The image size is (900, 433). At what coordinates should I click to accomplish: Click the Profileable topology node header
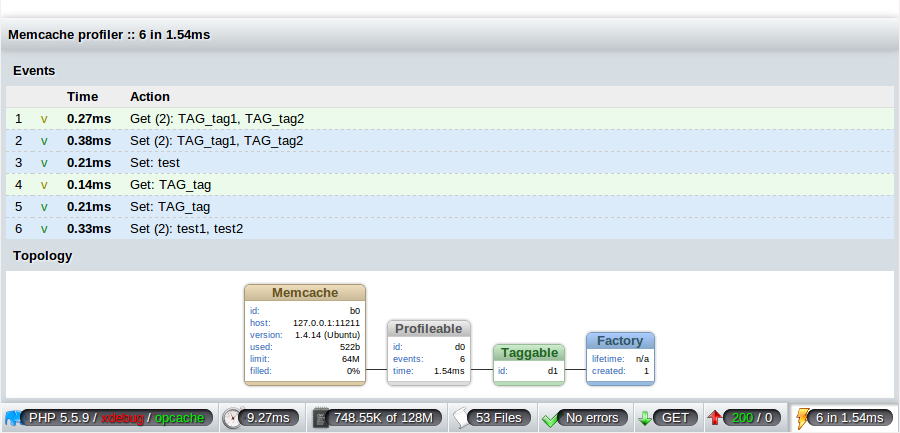(429, 328)
